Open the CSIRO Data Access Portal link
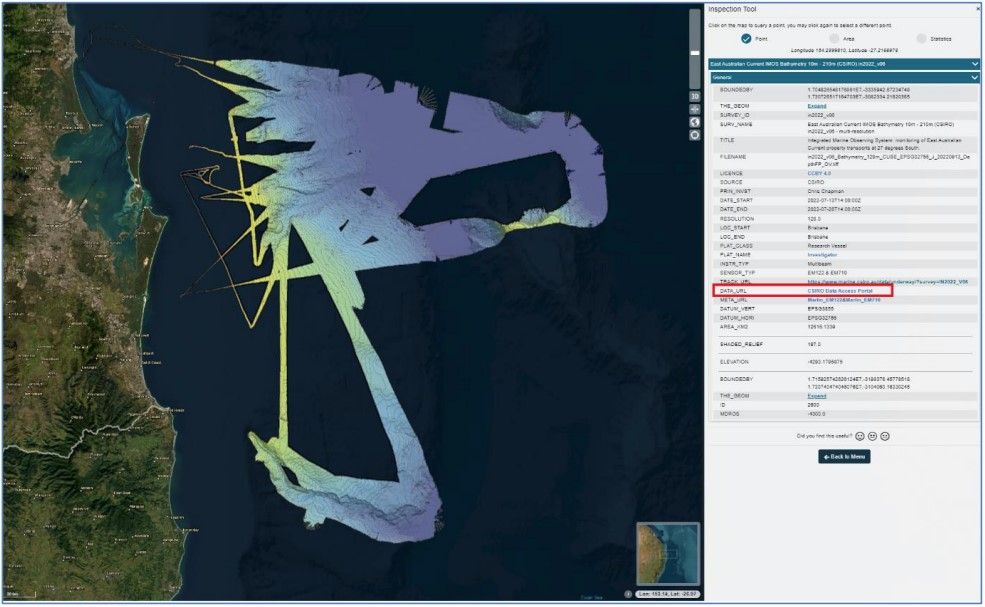The image size is (985, 607). pyautogui.click(x=840, y=290)
